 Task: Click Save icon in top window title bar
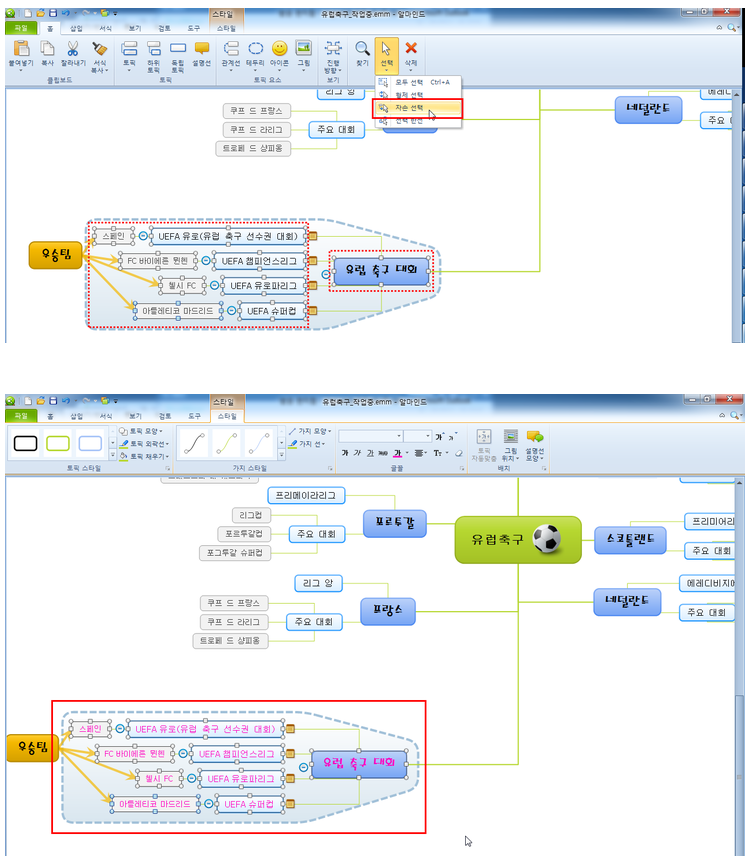pyautogui.click(x=53, y=13)
